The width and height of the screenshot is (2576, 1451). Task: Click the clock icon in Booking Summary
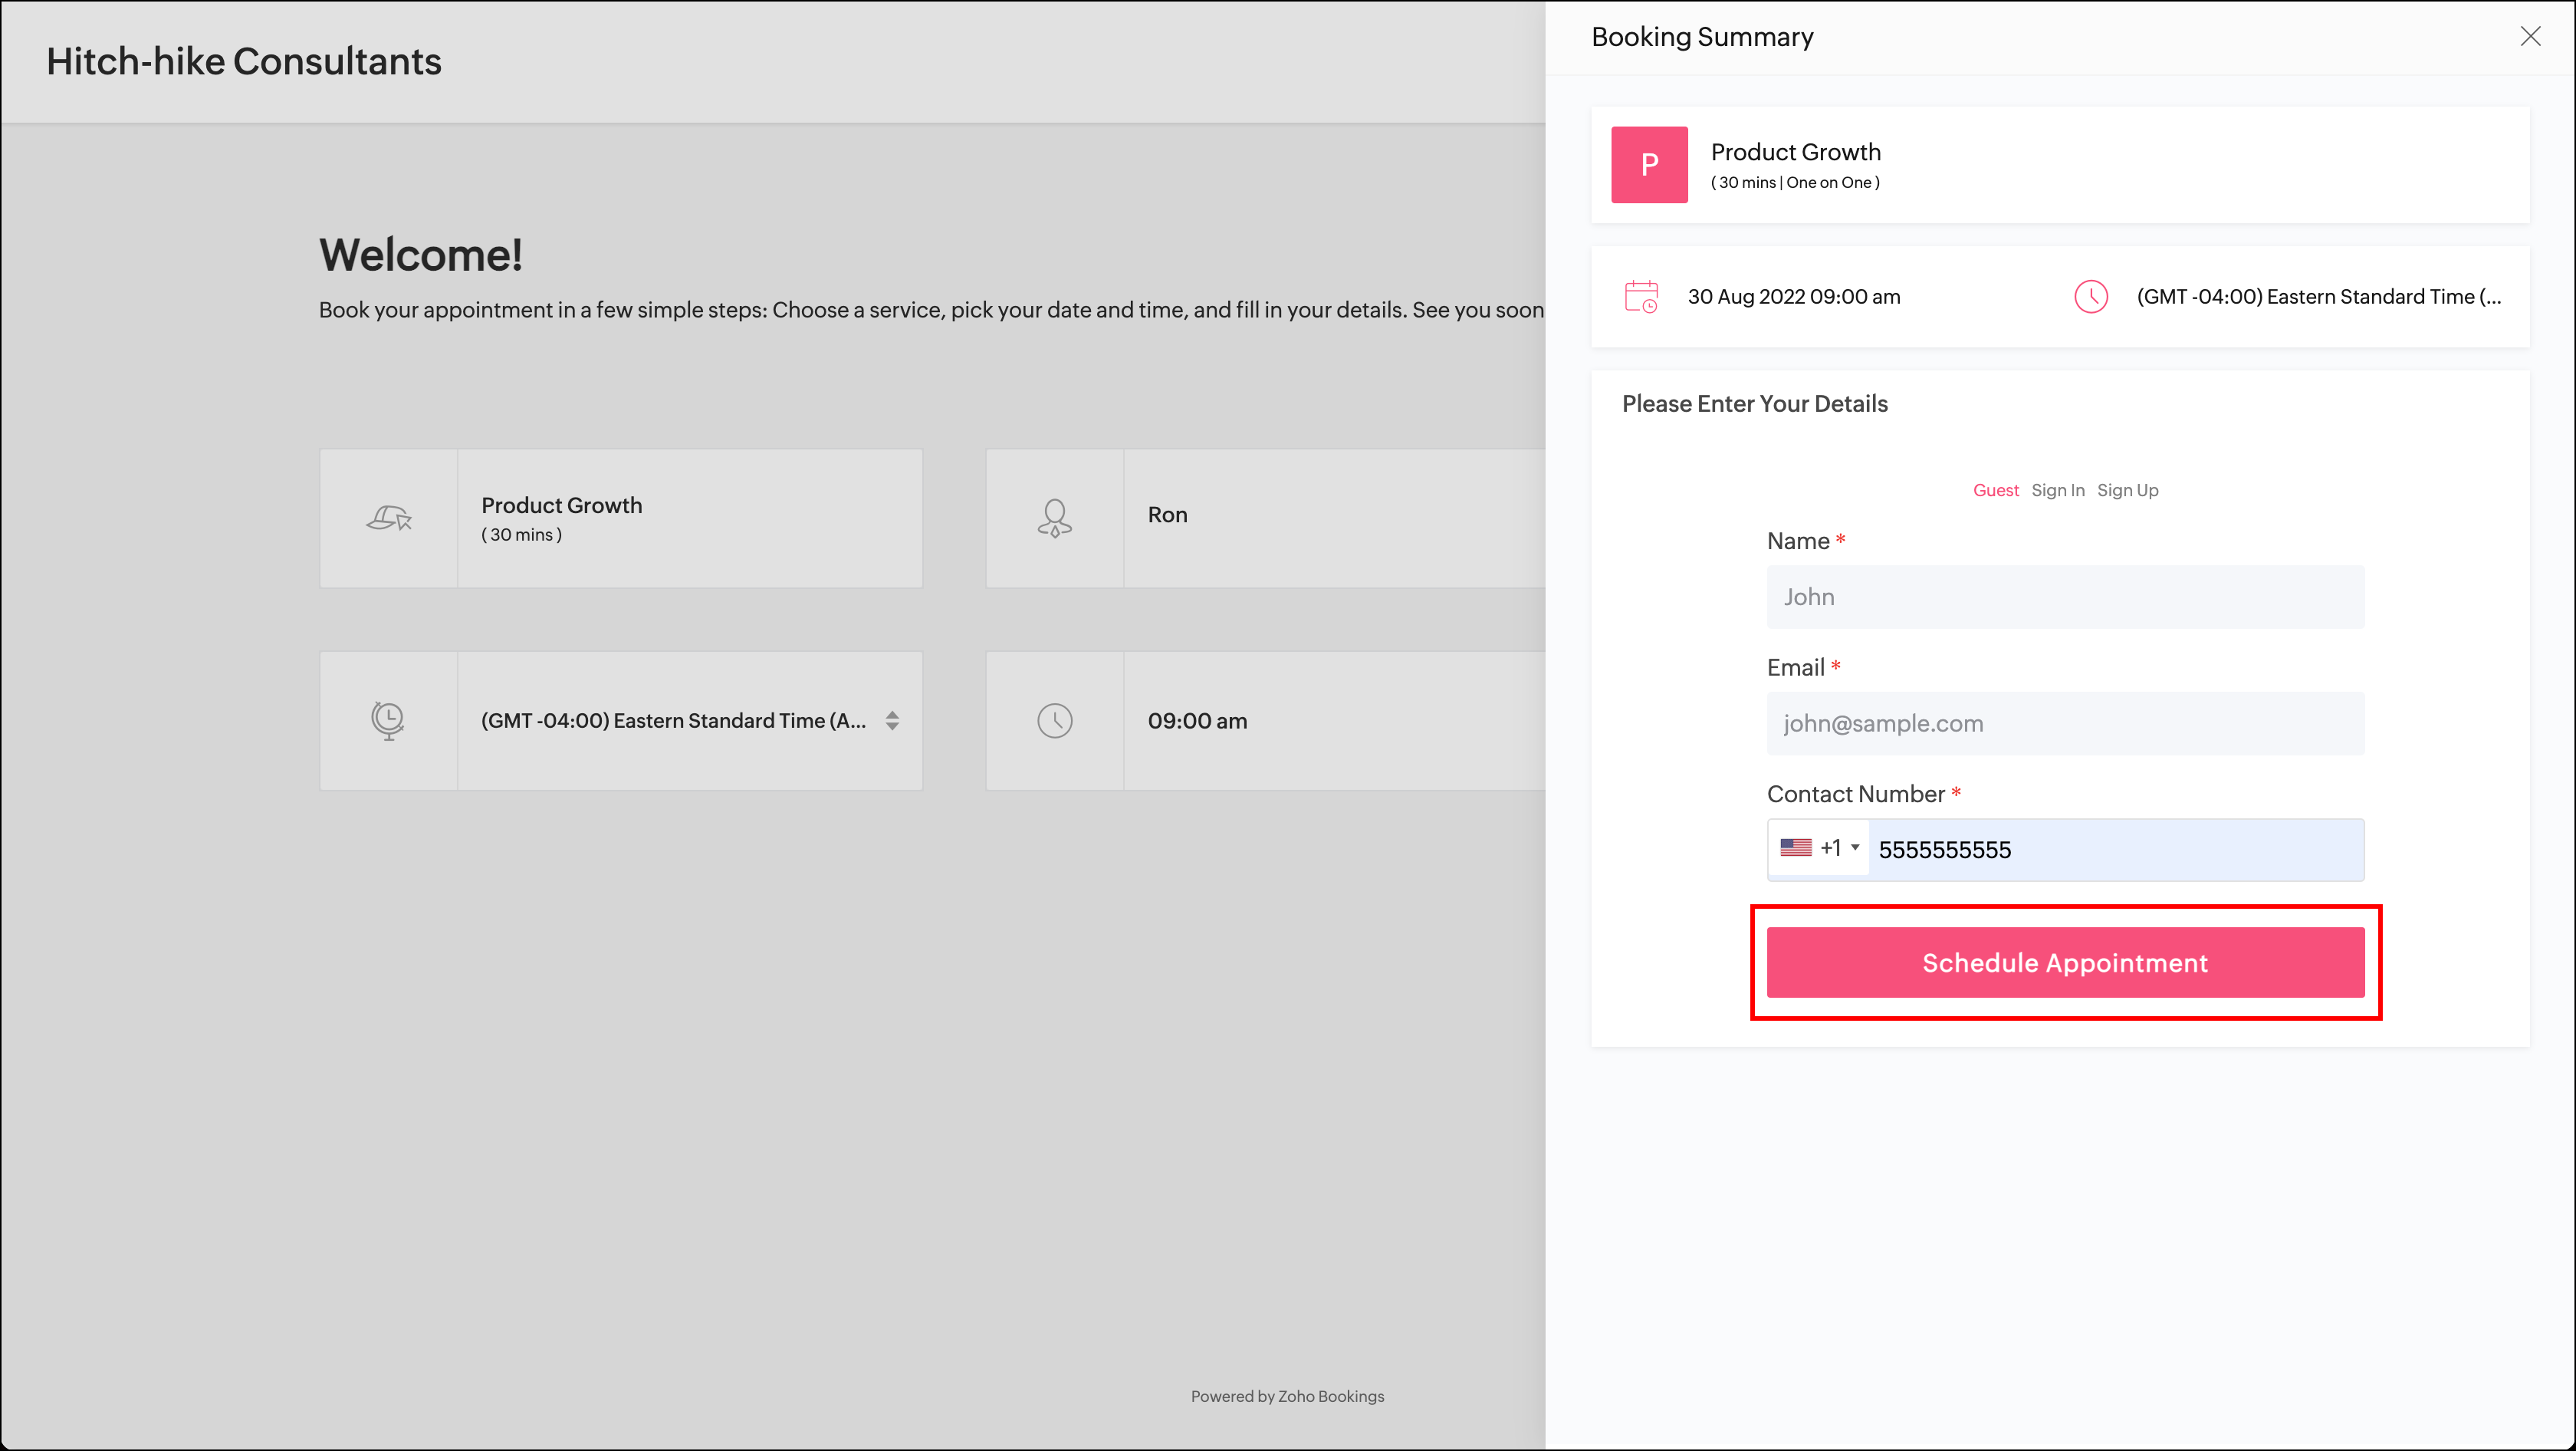(2090, 296)
